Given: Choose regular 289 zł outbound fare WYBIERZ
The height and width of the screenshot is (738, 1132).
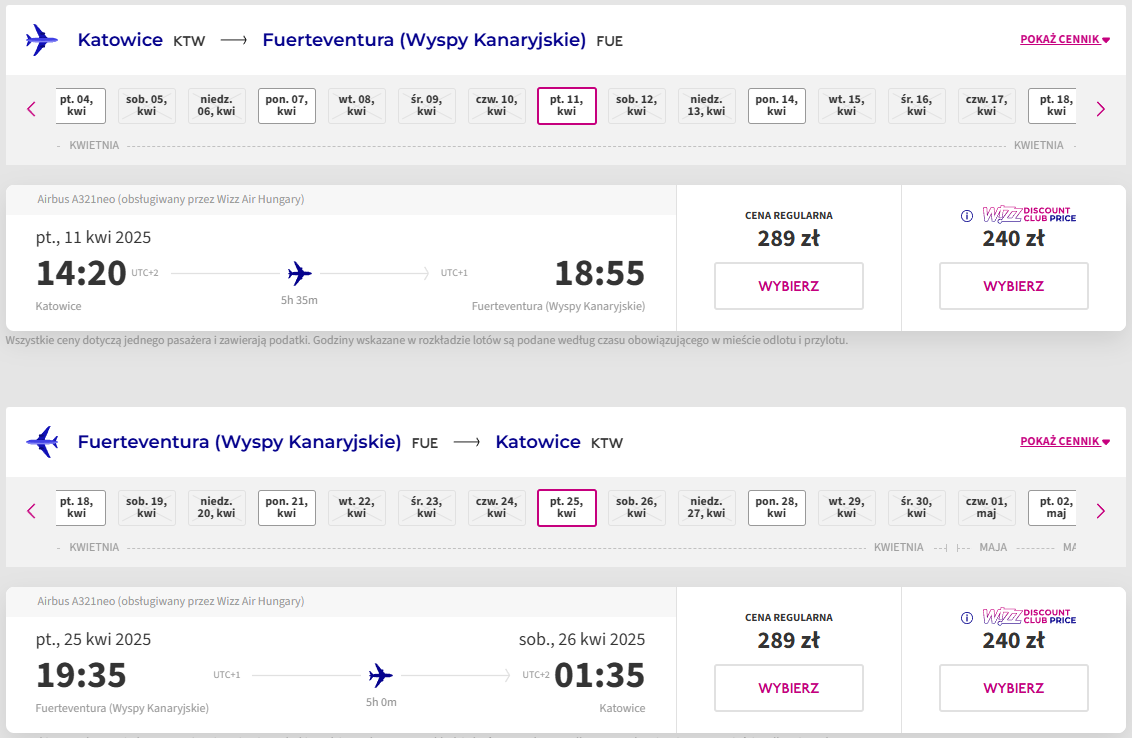Looking at the screenshot, I should click(x=789, y=286).
